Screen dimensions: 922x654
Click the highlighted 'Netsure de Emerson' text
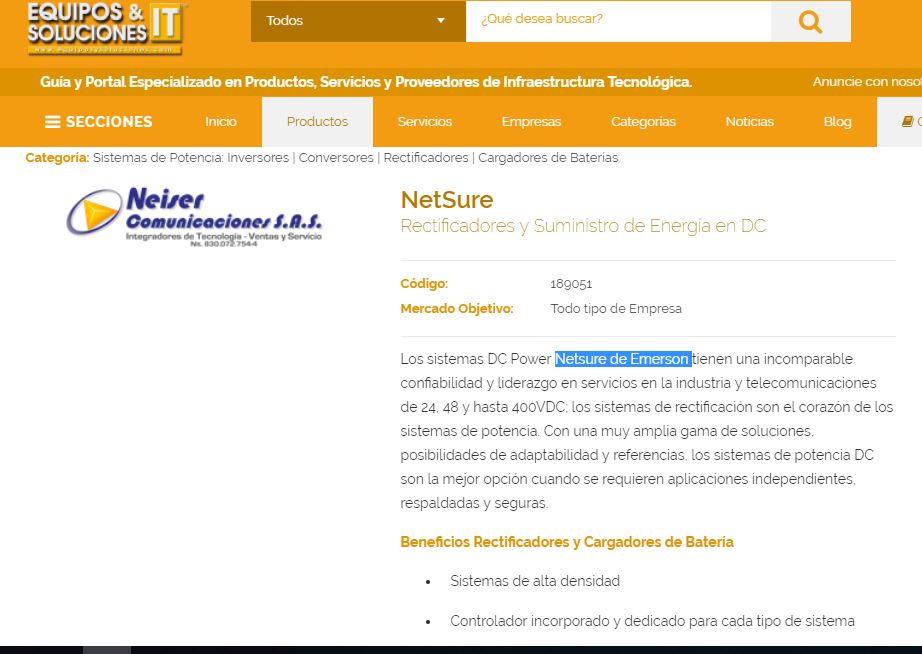coord(623,359)
